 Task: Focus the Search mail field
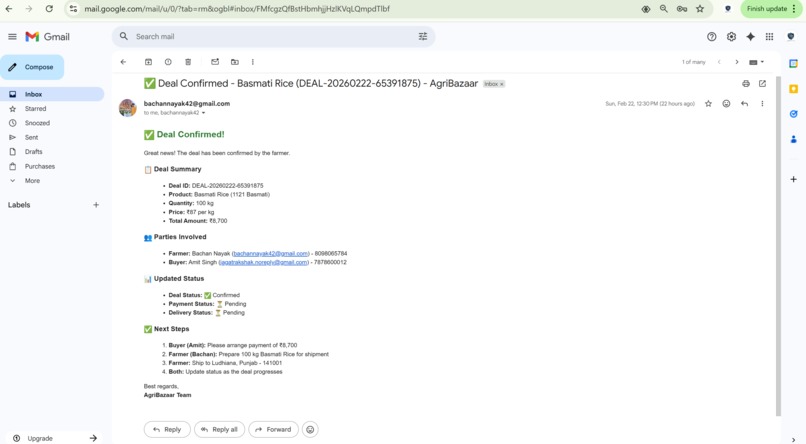273,36
